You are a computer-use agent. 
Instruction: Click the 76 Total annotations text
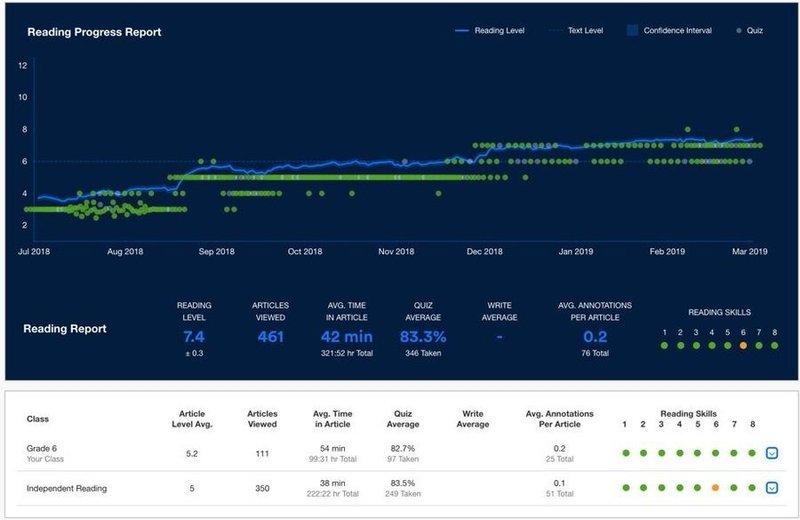595,353
